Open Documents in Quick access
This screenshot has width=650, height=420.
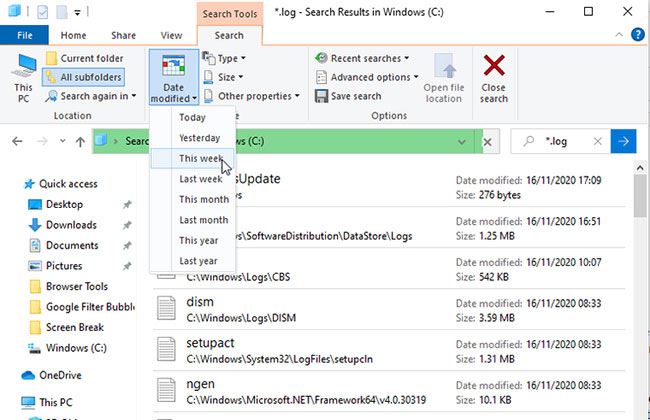tap(63, 245)
